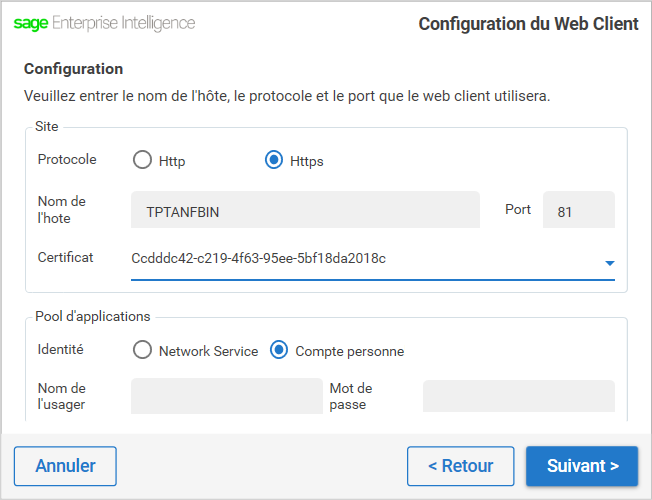Image resolution: width=652 pixels, height=500 pixels.
Task: Go back with the Retour button
Action: (460, 466)
